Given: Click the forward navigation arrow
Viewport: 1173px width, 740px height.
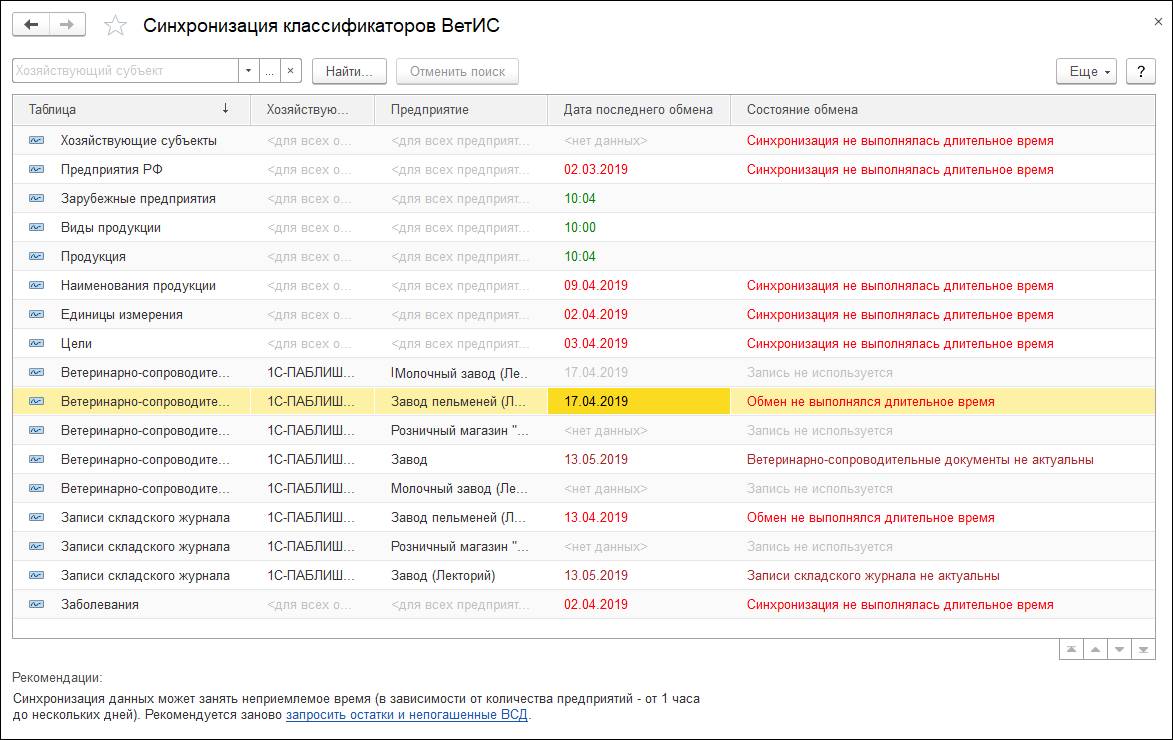Looking at the screenshot, I should 67,25.
